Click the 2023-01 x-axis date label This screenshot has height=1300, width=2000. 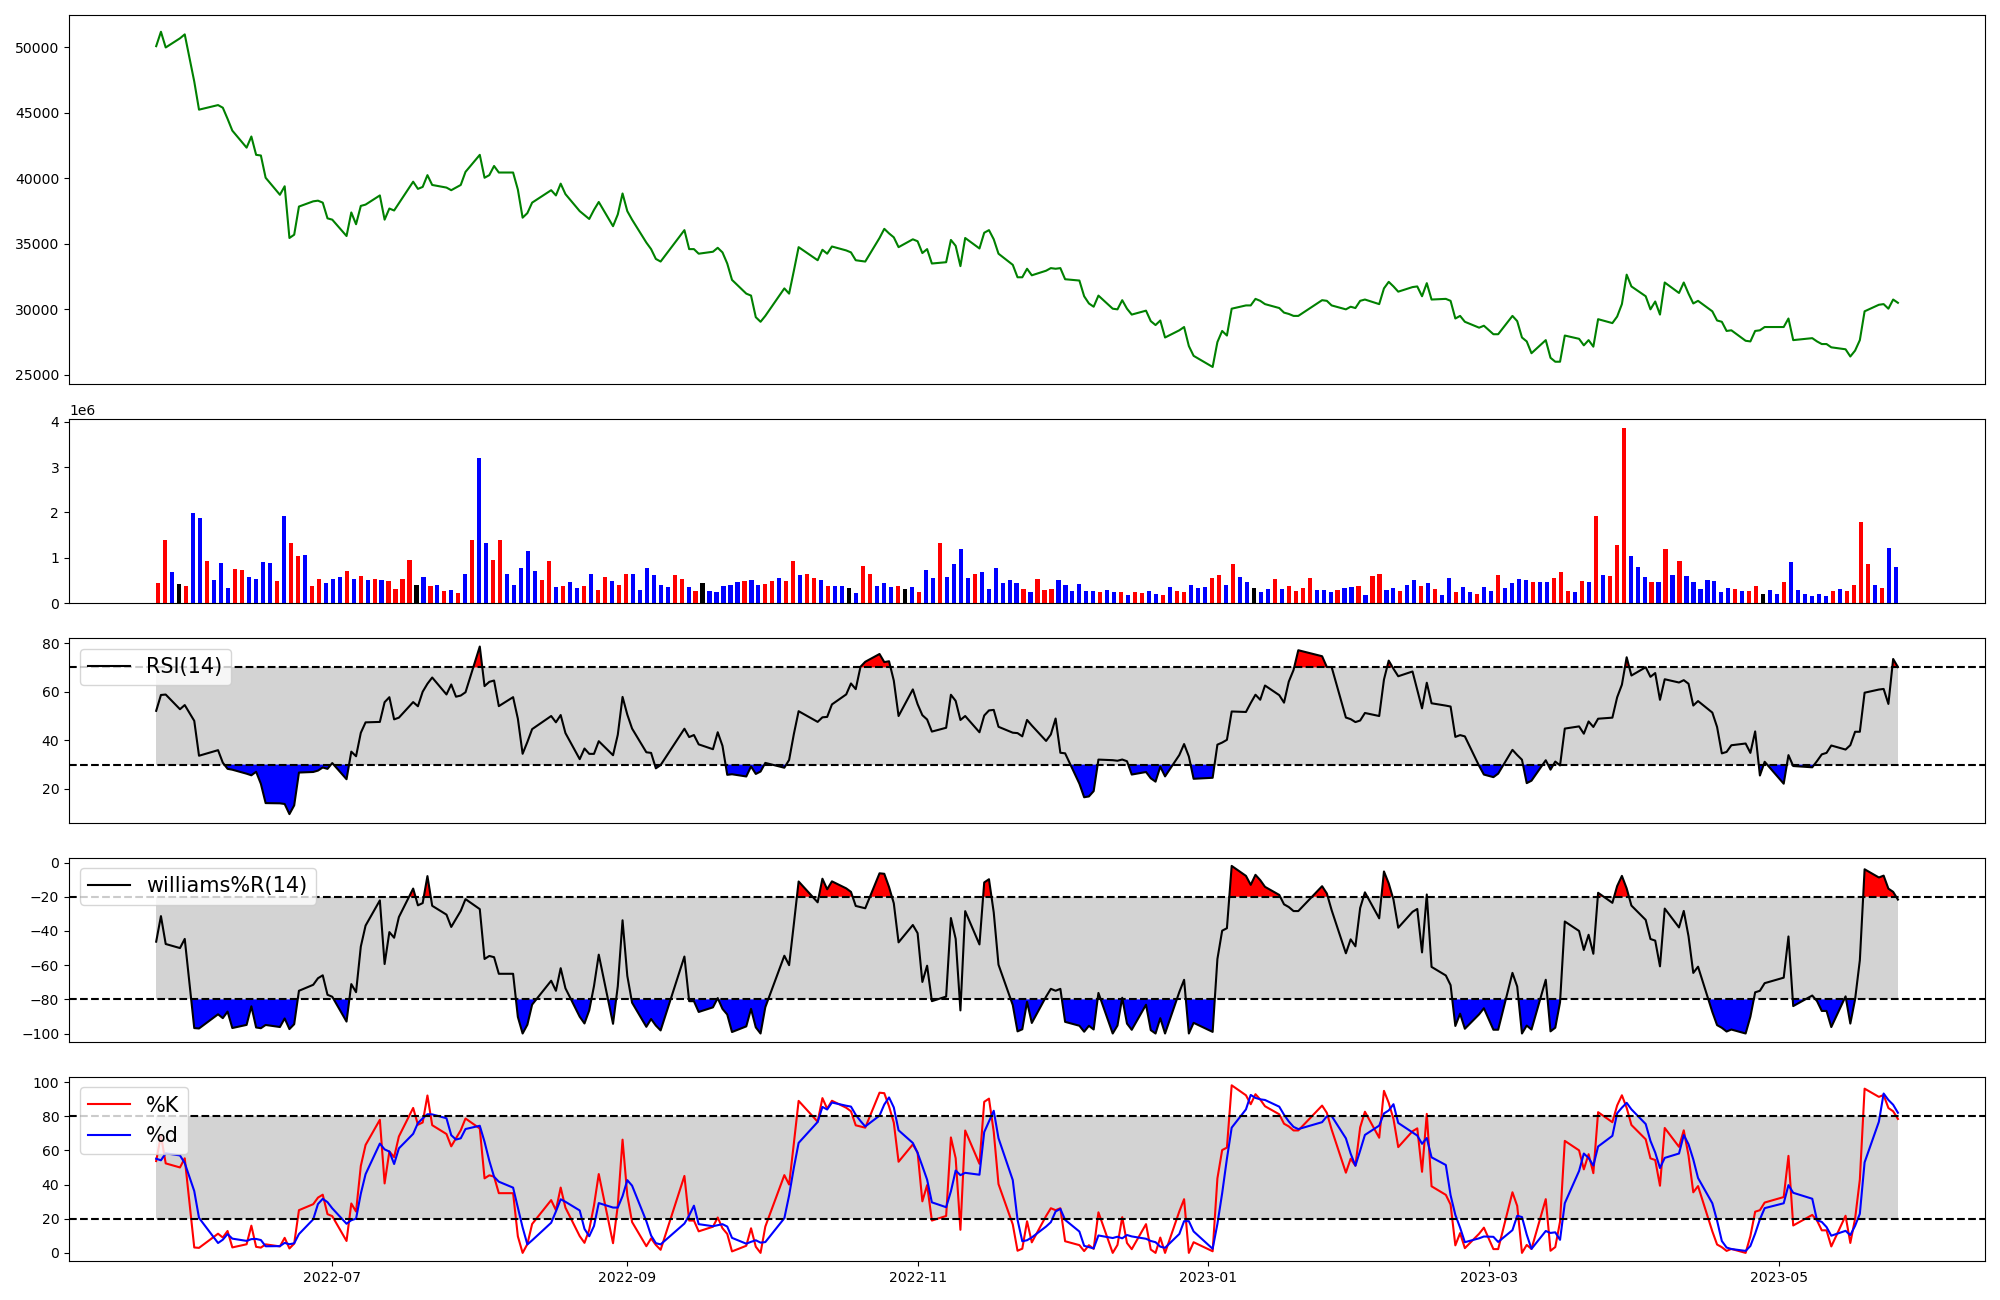(1209, 1277)
